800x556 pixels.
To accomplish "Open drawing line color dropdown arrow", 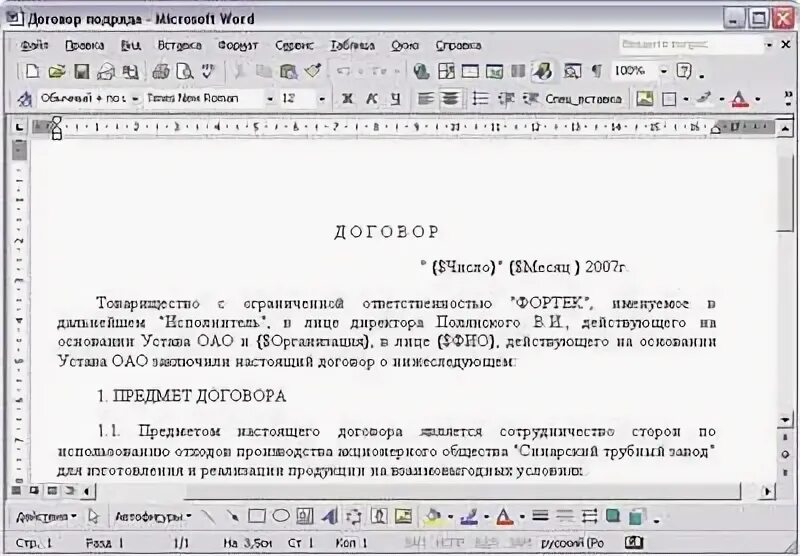I will [486, 517].
